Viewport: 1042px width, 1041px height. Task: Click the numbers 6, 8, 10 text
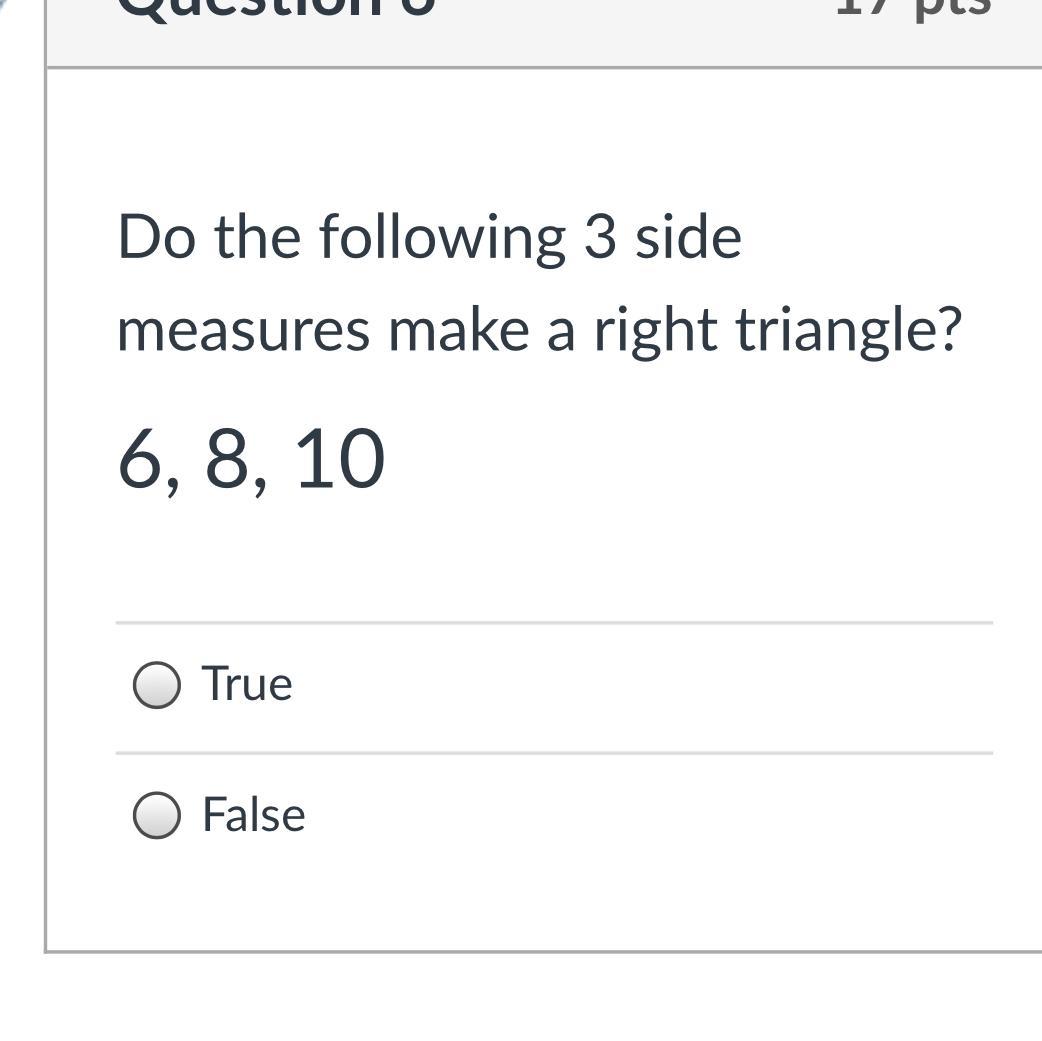[251, 460]
